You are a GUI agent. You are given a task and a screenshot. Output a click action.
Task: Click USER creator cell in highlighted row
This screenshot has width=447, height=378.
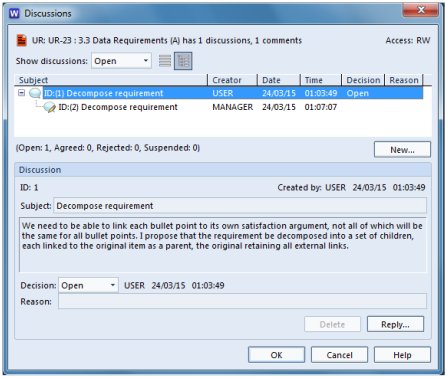pyautogui.click(x=223, y=93)
